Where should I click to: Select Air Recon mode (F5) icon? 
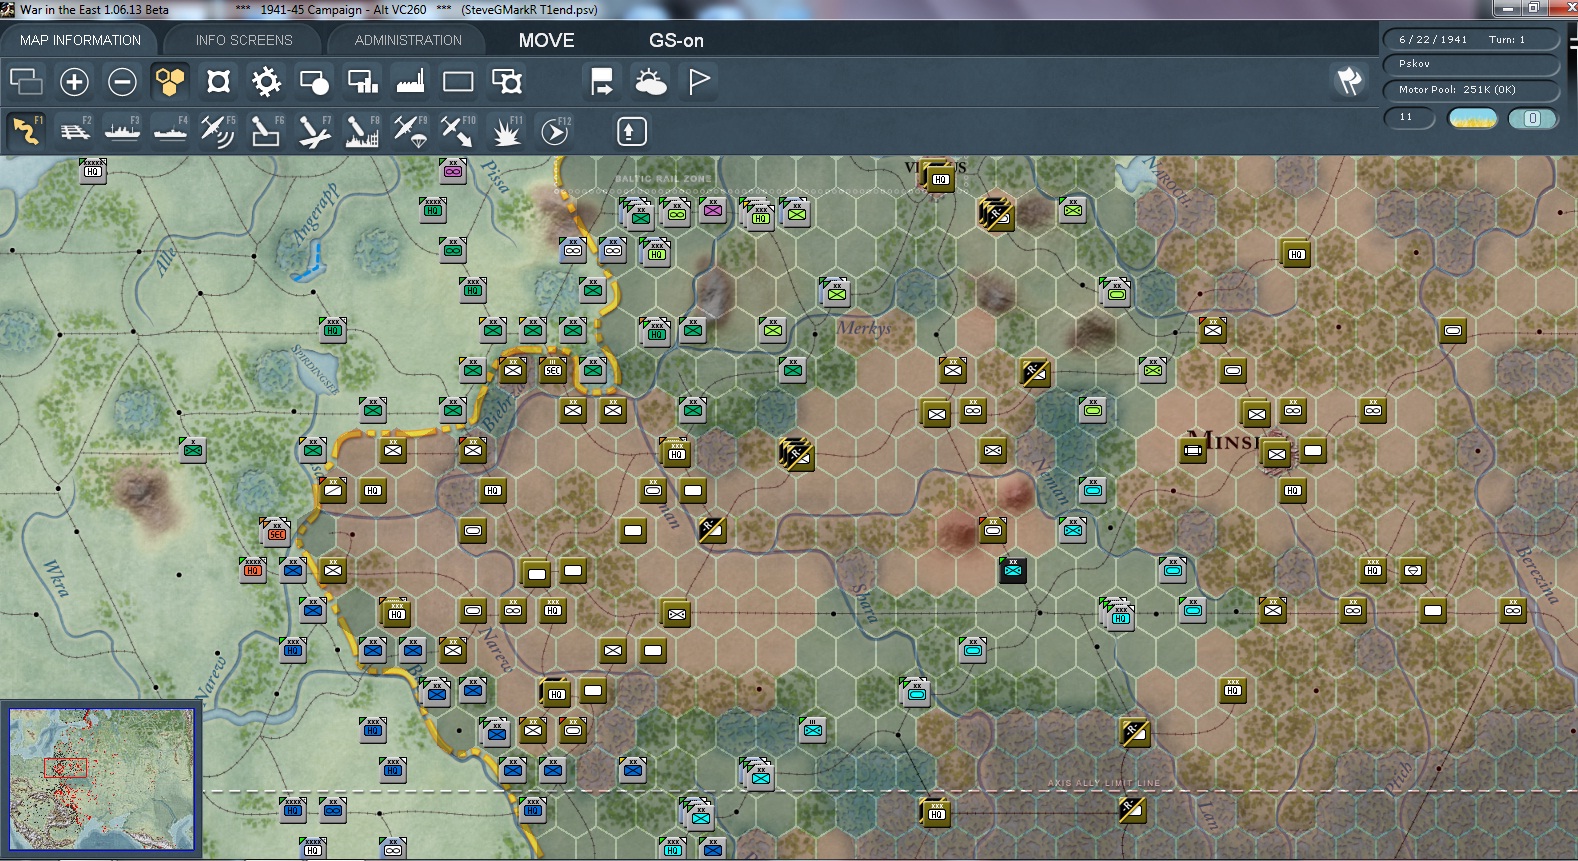point(218,131)
